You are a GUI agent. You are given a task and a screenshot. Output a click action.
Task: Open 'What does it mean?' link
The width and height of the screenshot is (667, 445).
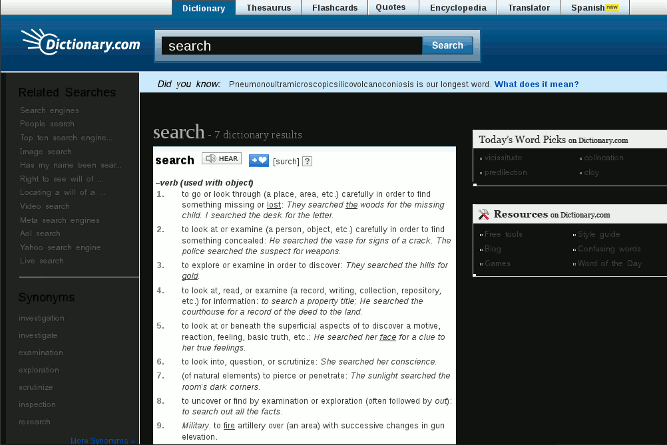click(x=536, y=84)
